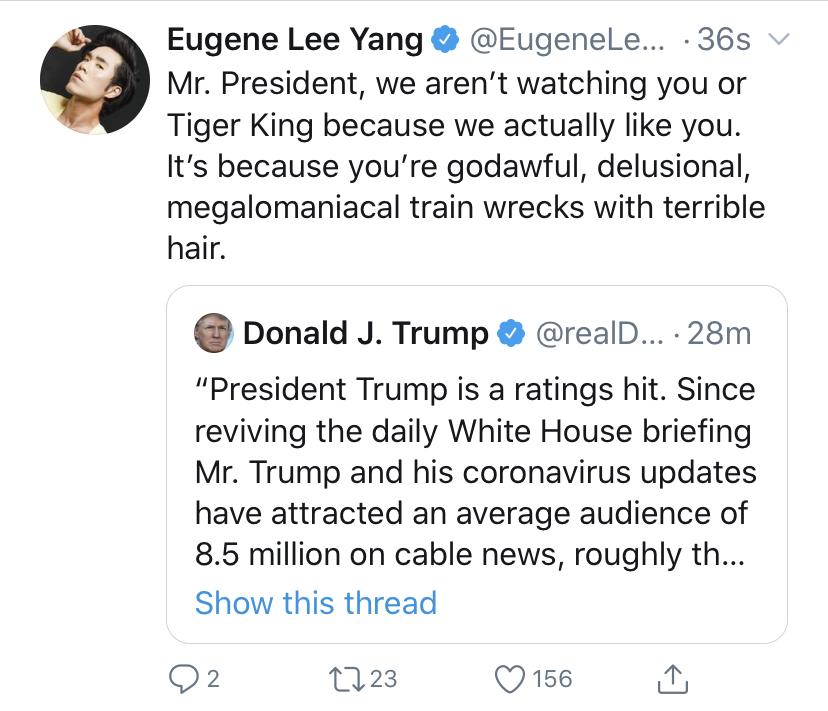Open Eugene Lee Yang's profile picture

click(x=95, y=80)
